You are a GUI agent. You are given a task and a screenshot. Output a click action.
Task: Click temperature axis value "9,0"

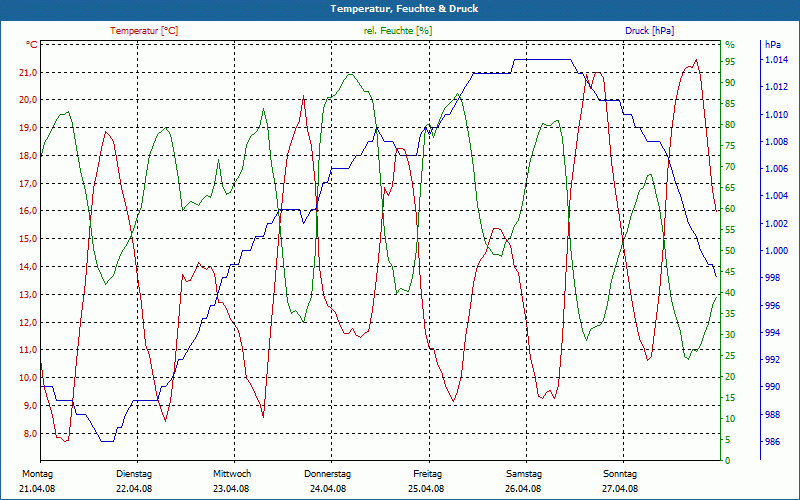[31, 406]
